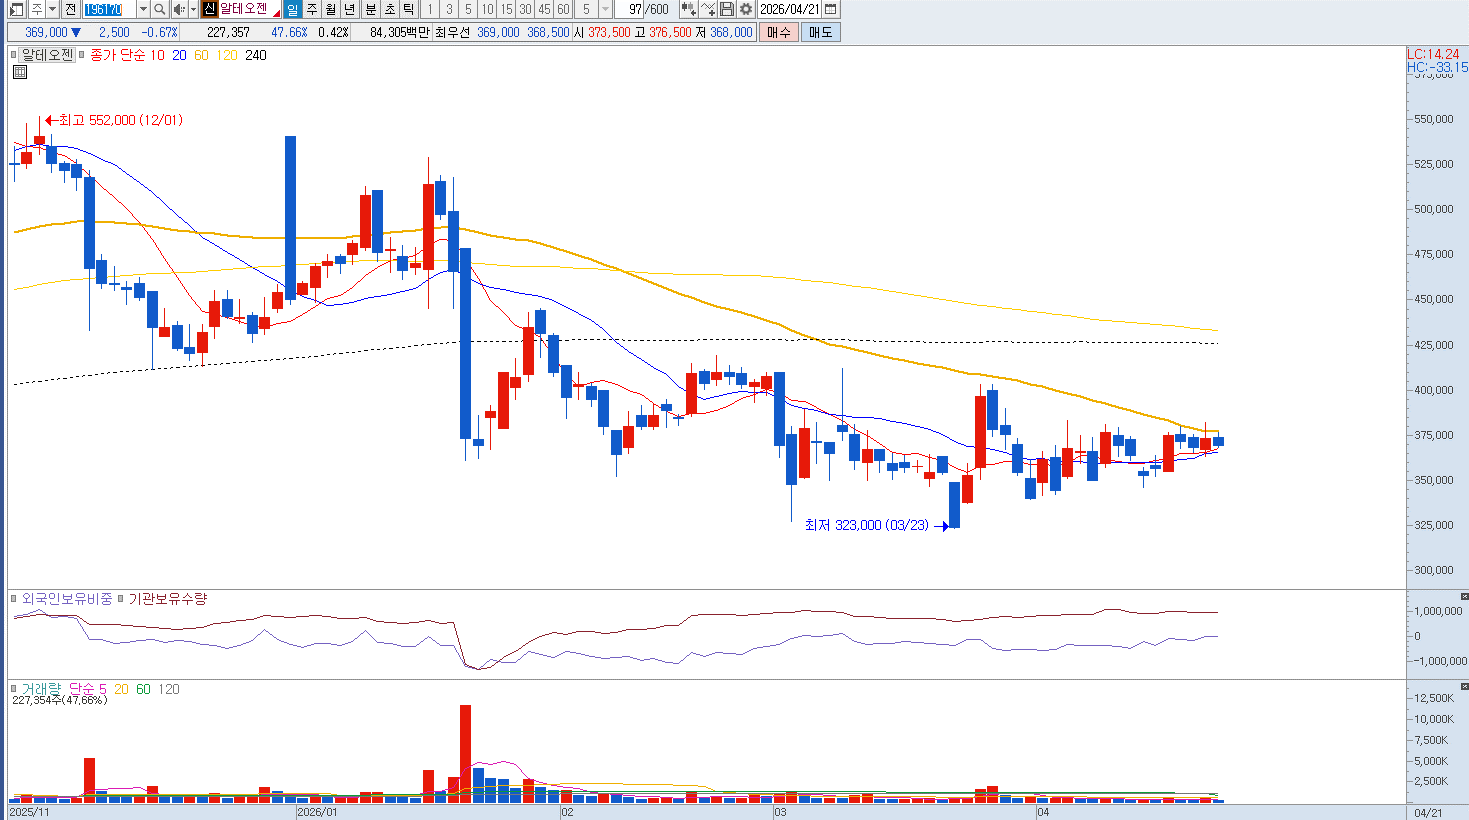Click the stock code input field
Screen dimensions: 1469x820
tap(108, 9)
